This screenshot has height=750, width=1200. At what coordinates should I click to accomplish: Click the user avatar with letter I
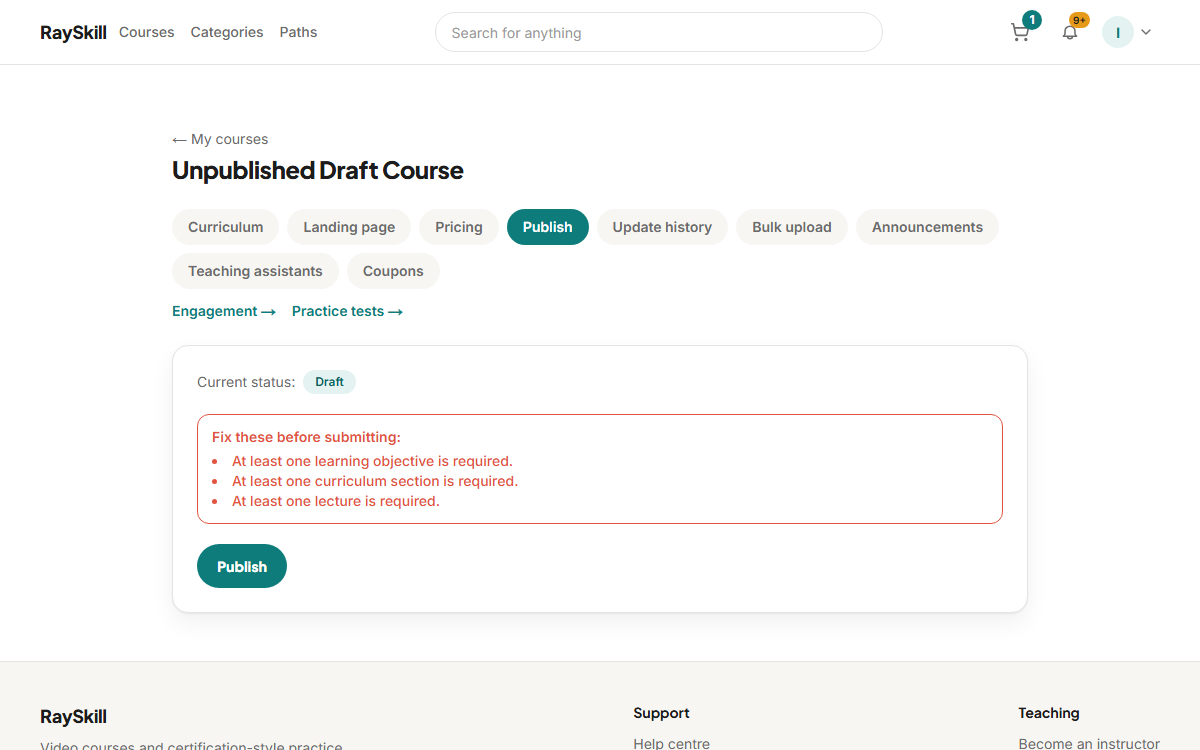point(1117,32)
